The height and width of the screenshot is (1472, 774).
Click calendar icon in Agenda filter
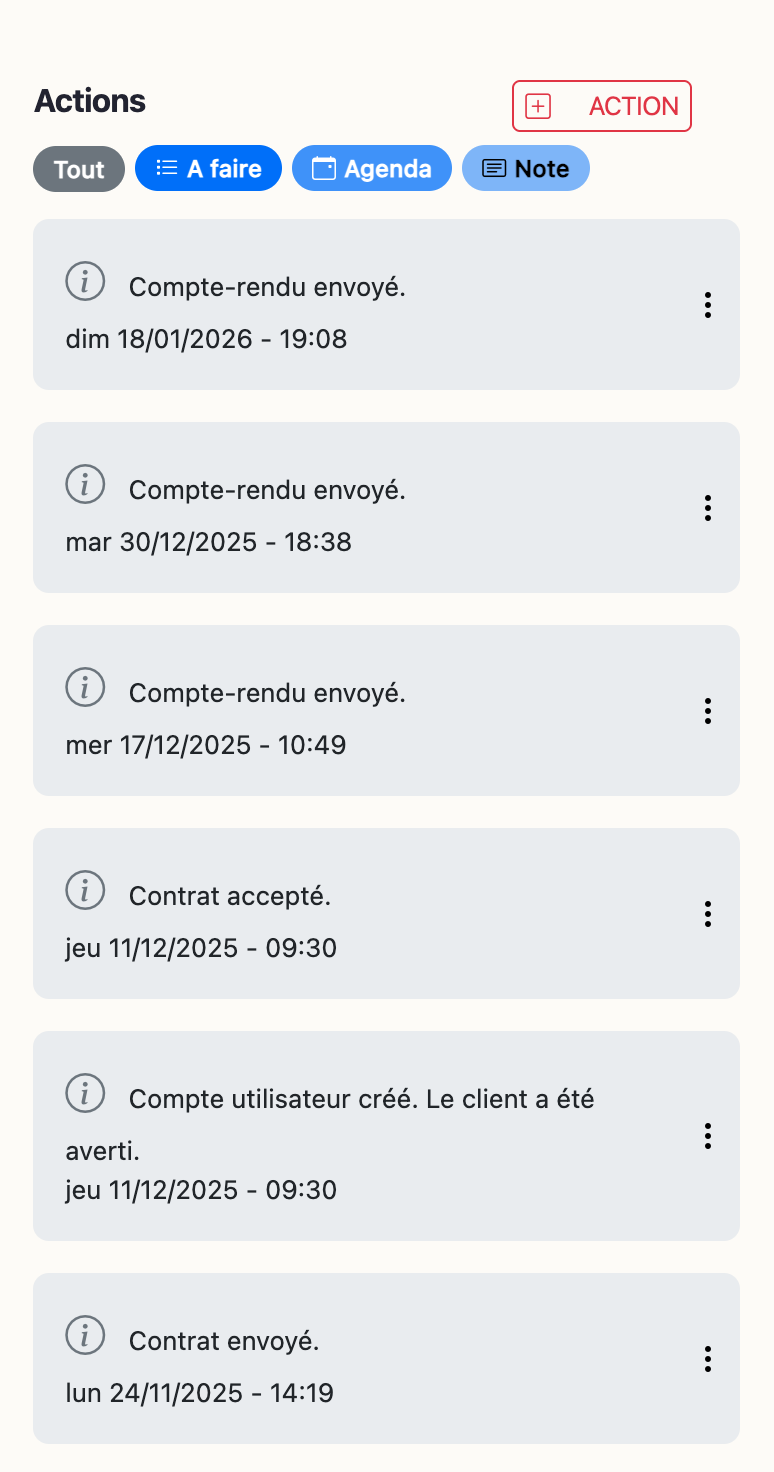click(324, 168)
